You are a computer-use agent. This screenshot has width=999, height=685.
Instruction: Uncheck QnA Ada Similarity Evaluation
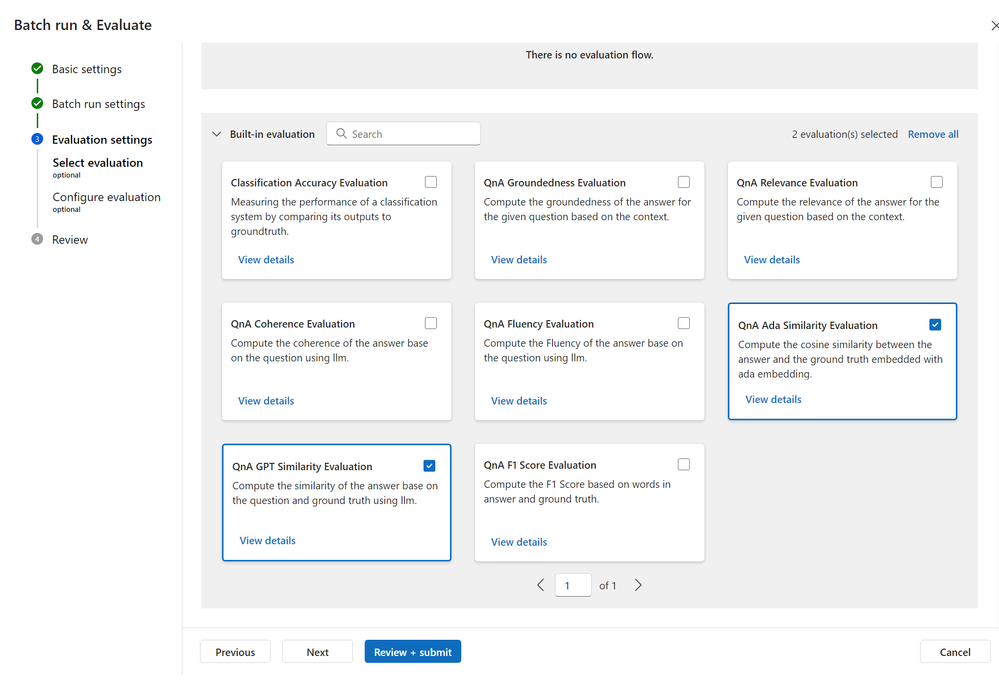click(935, 324)
